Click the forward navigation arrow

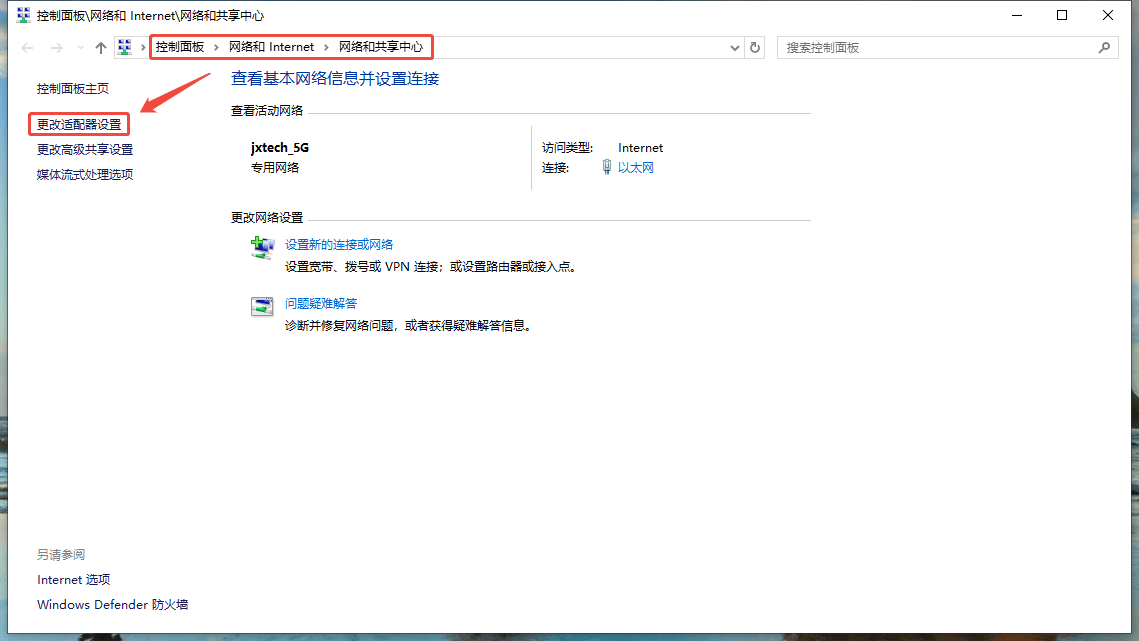pos(57,47)
